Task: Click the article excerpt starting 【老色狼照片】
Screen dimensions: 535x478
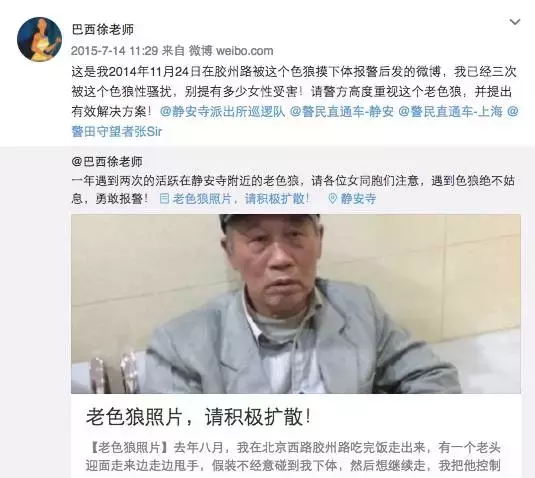Action: pos(293,457)
